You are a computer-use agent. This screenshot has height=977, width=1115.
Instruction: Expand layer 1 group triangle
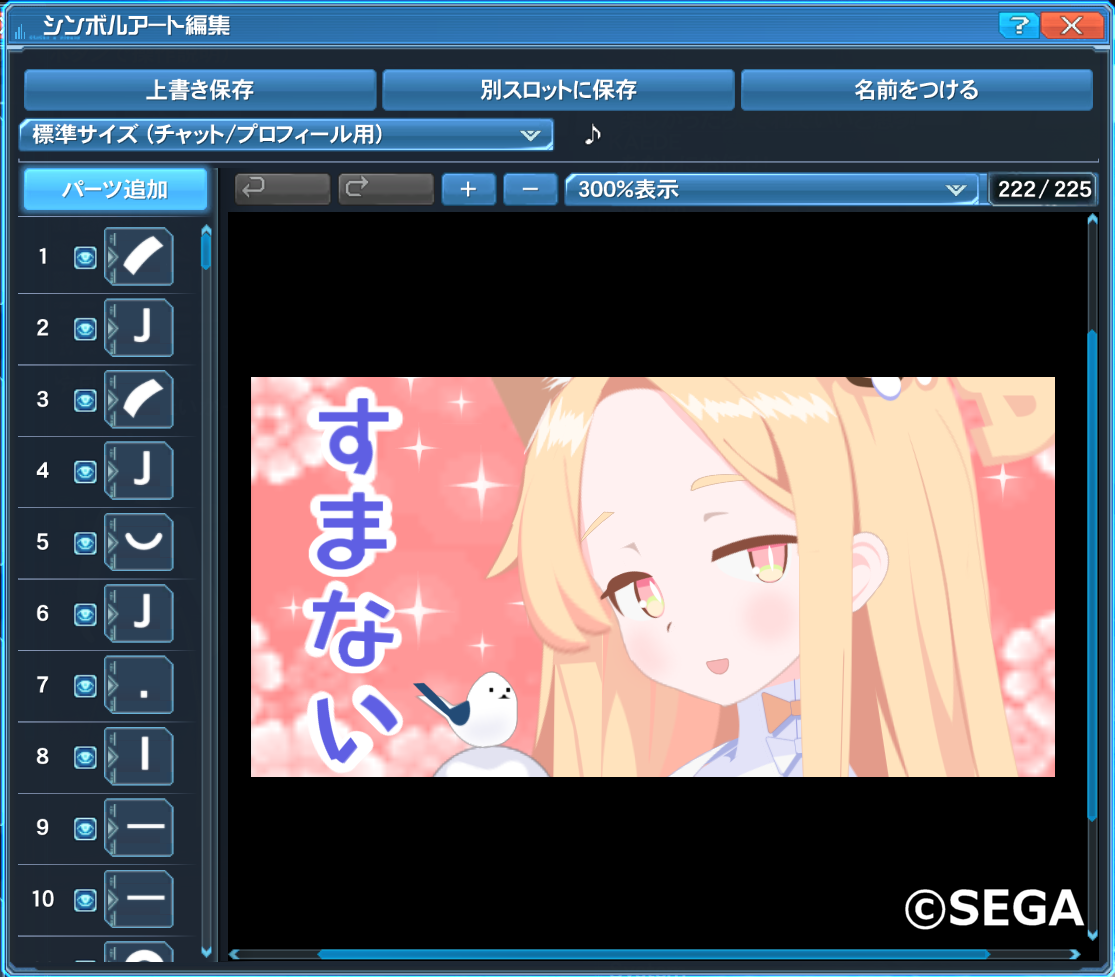coord(112,257)
